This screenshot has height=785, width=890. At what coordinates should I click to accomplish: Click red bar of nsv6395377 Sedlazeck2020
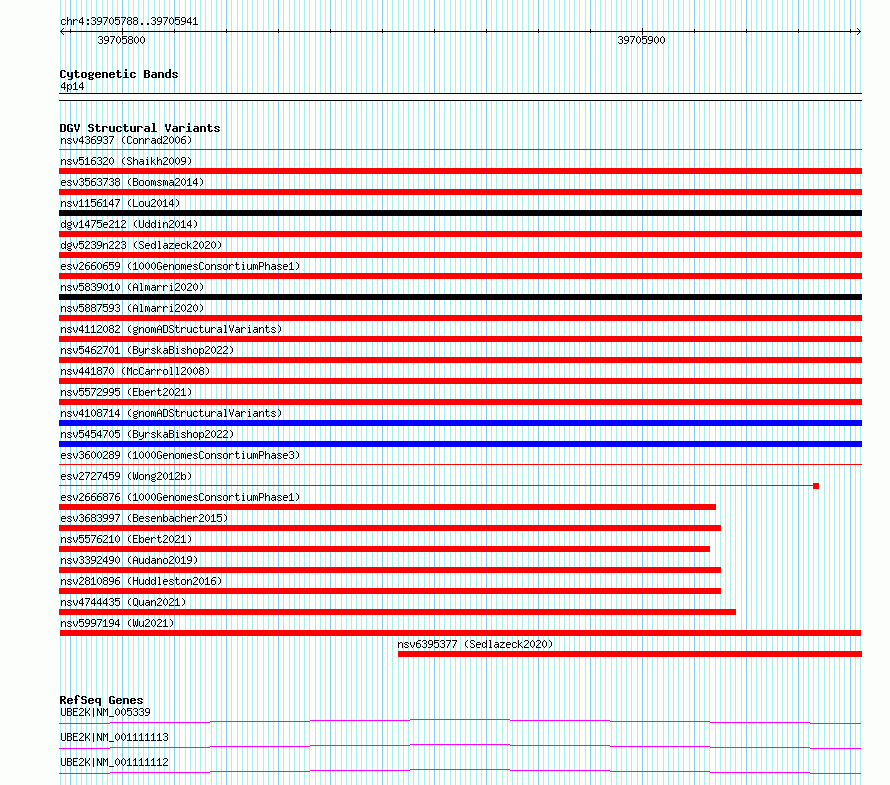coord(630,654)
